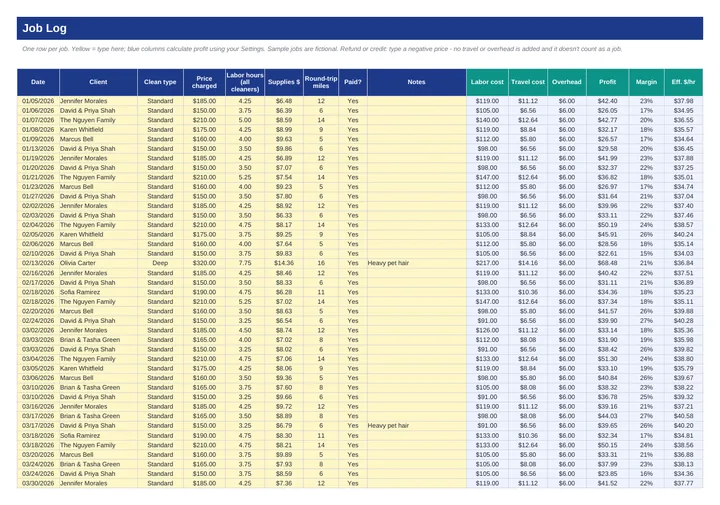Click the Paid? column header

coord(353,82)
